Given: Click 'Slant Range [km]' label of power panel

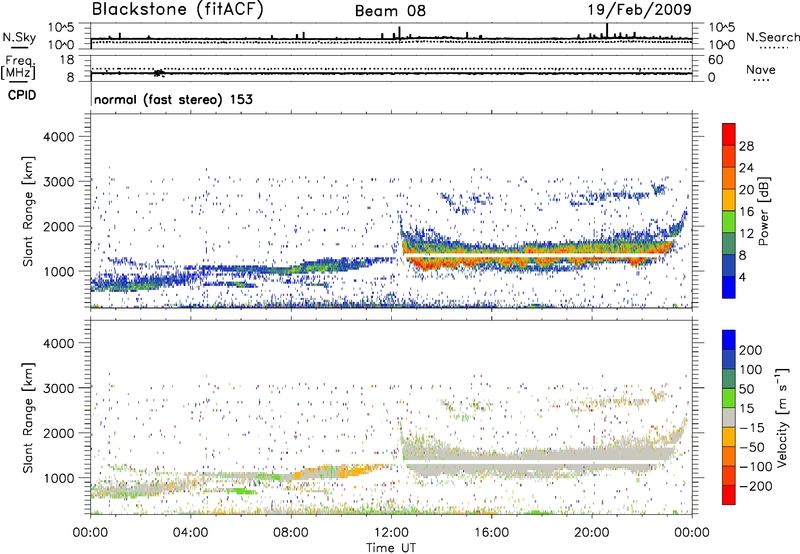Looking at the screenshot, I should tap(28, 211).
